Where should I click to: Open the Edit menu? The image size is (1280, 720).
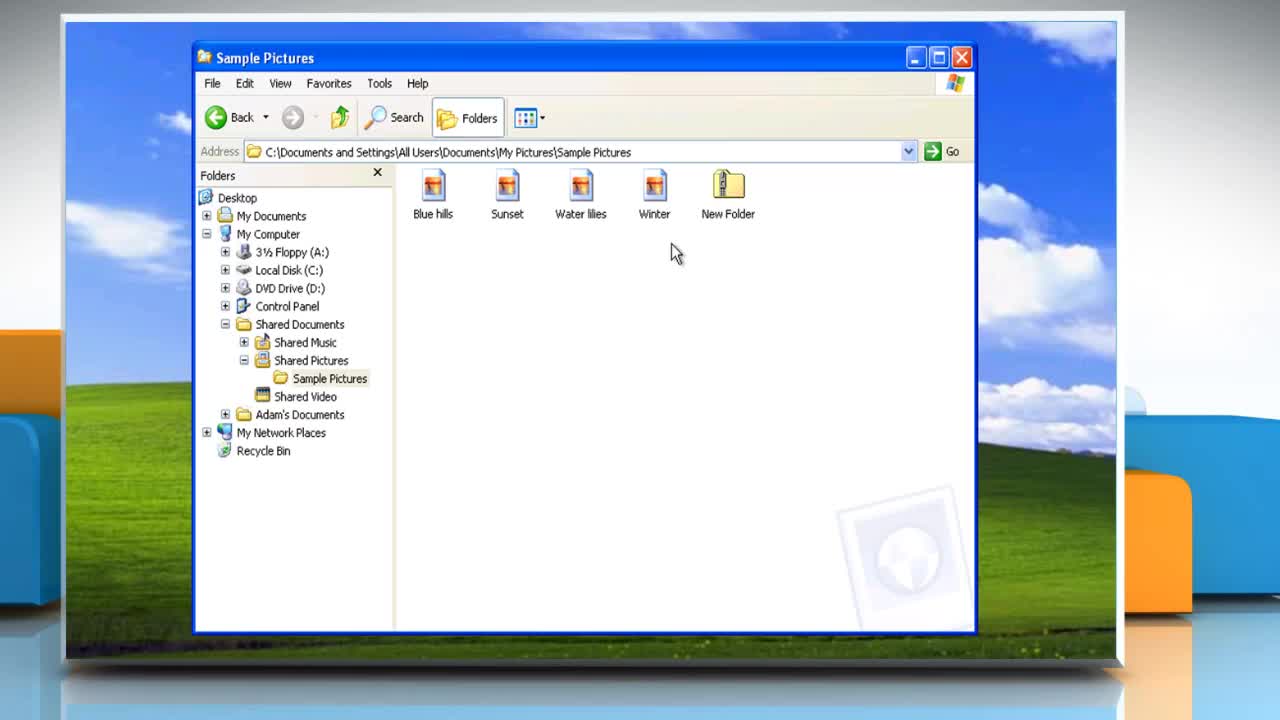point(244,84)
